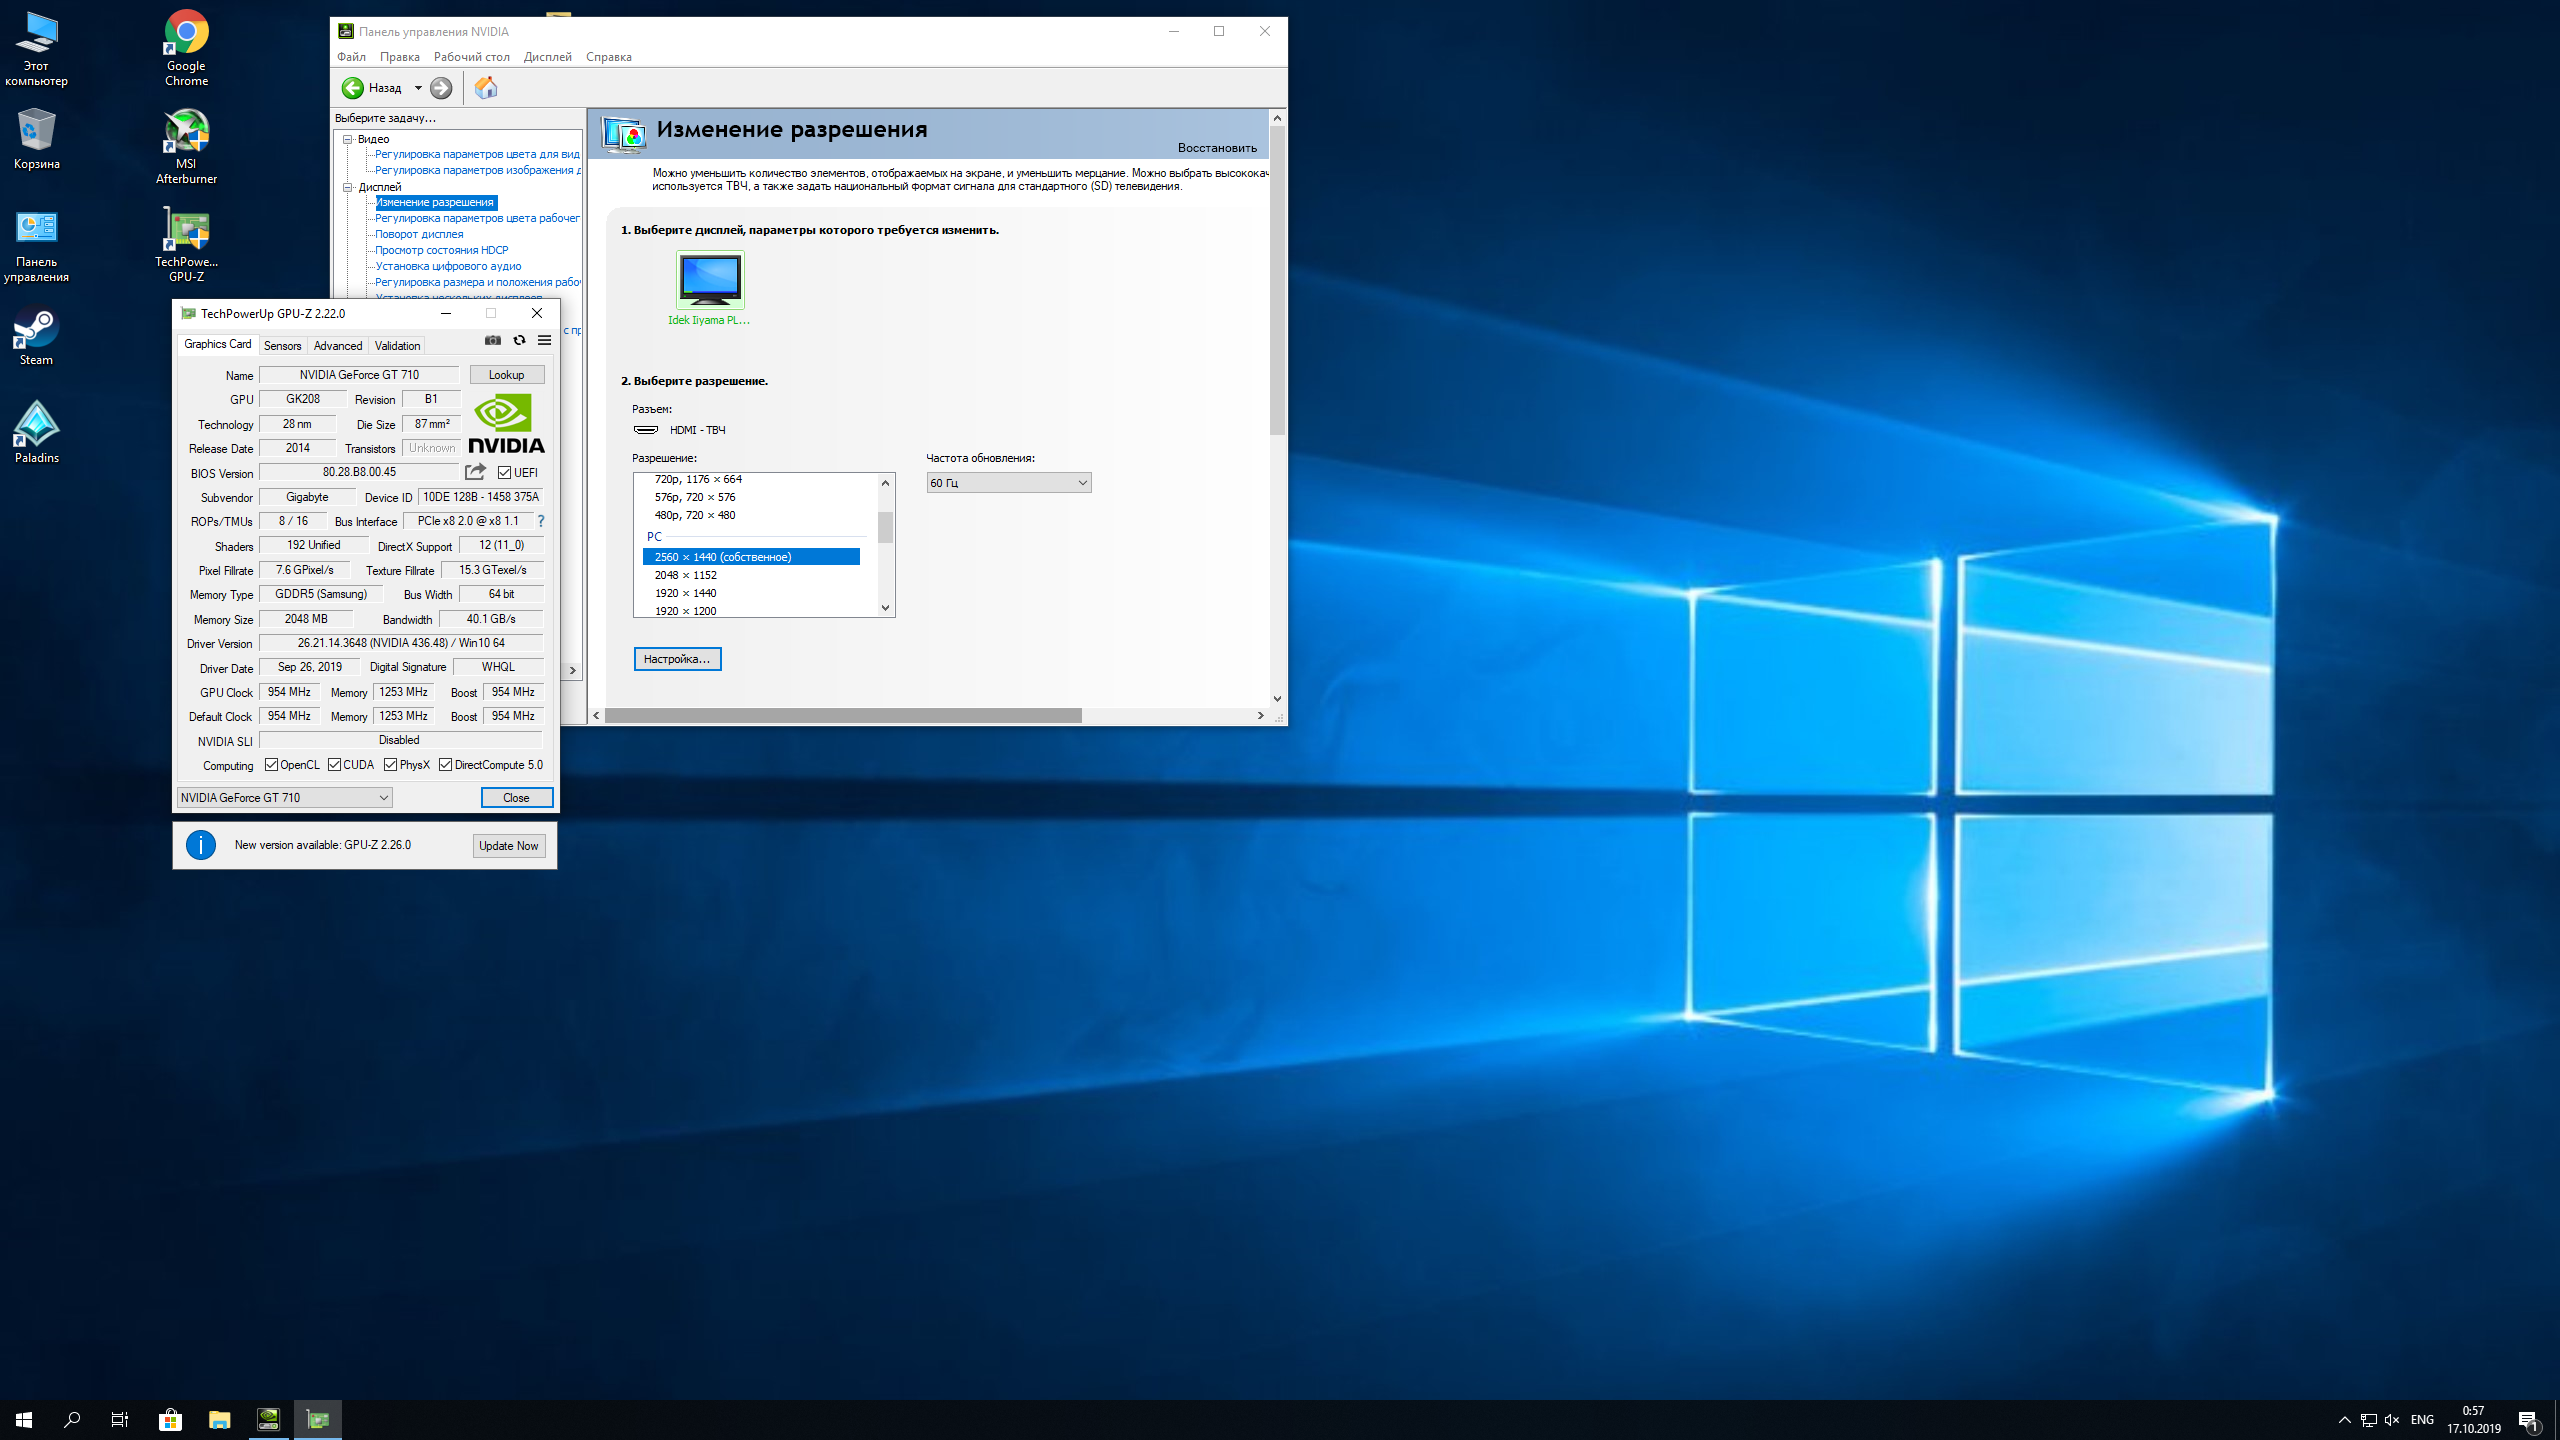
Task: Toggle the UEFI checkbox
Action: click(x=505, y=473)
